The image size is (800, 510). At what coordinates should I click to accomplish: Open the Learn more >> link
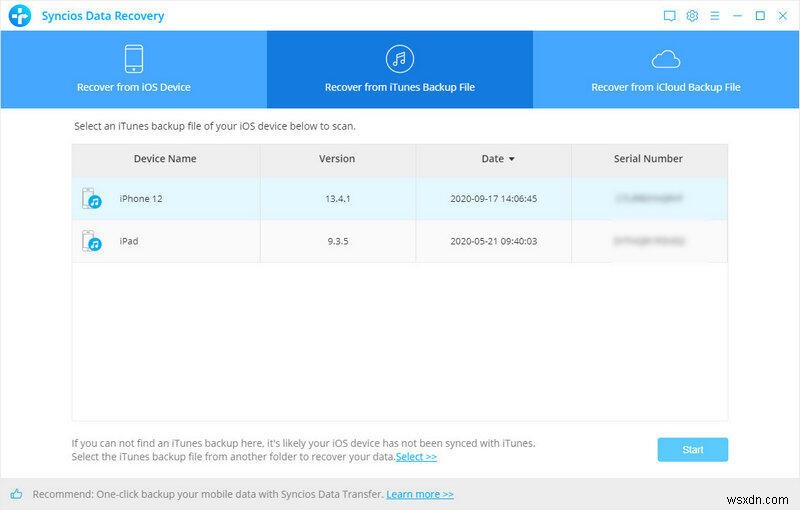click(420, 494)
